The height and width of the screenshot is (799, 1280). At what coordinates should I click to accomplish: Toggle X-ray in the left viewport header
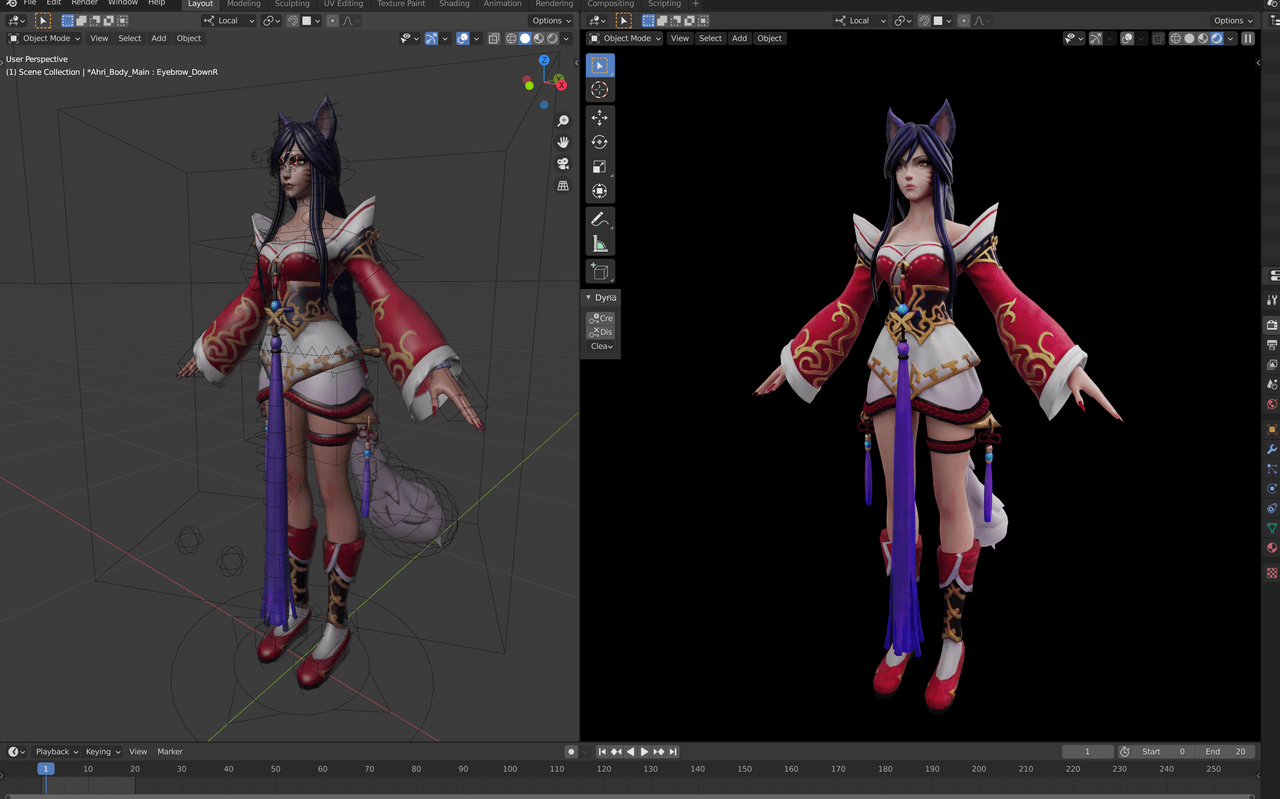[x=494, y=38]
